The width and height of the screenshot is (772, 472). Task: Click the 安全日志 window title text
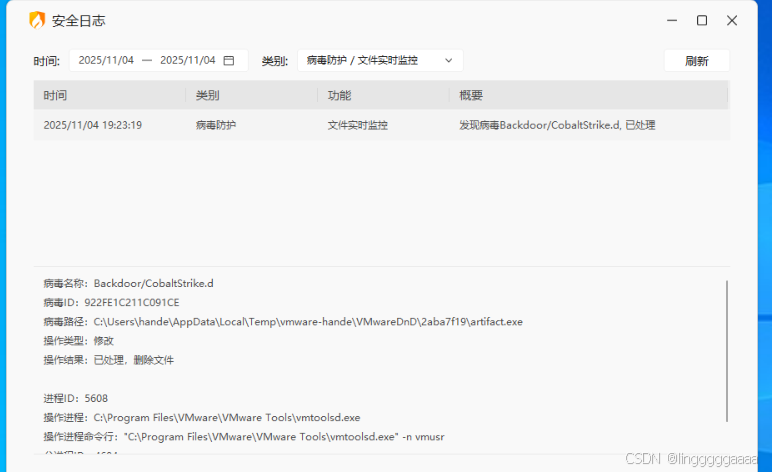tap(78, 21)
